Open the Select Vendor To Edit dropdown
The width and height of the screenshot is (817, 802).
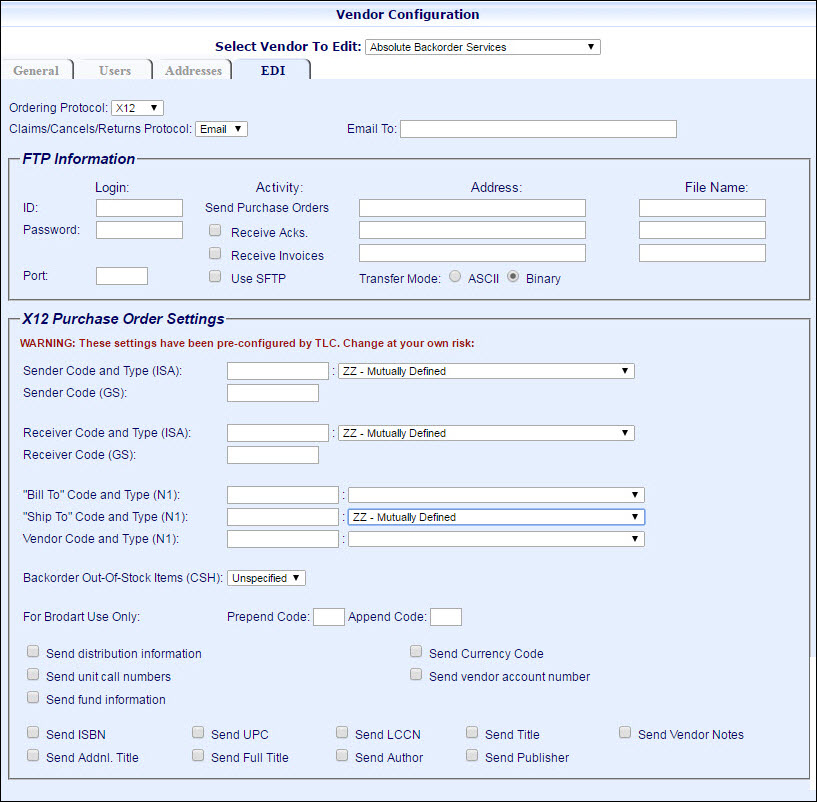[482, 47]
